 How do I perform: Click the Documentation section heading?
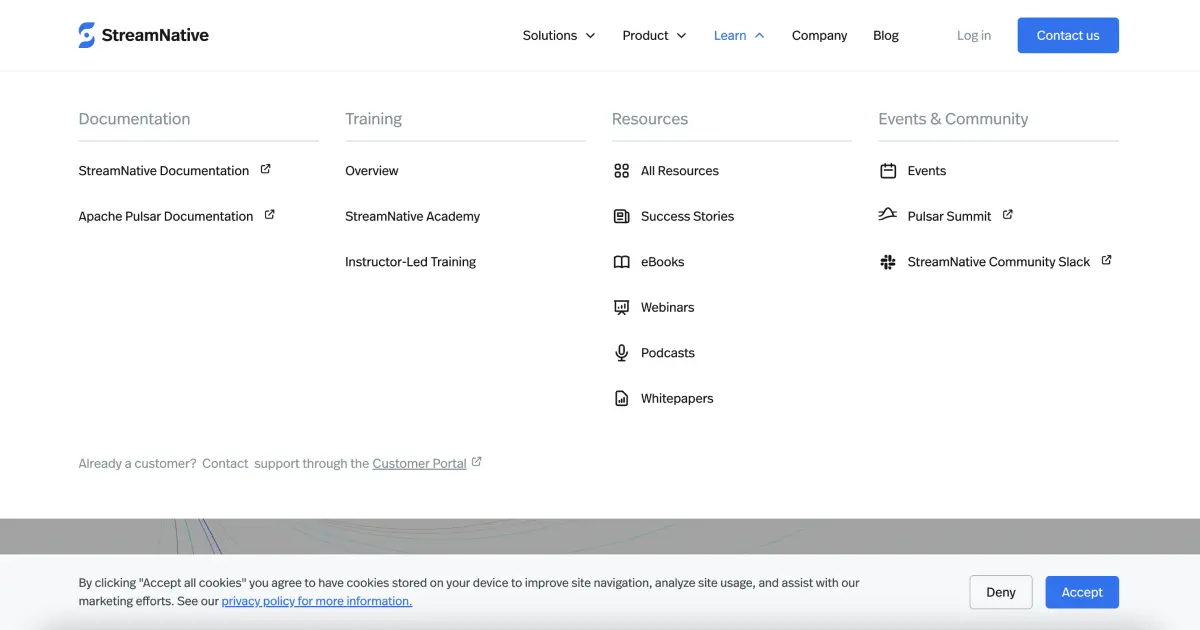pos(134,119)
